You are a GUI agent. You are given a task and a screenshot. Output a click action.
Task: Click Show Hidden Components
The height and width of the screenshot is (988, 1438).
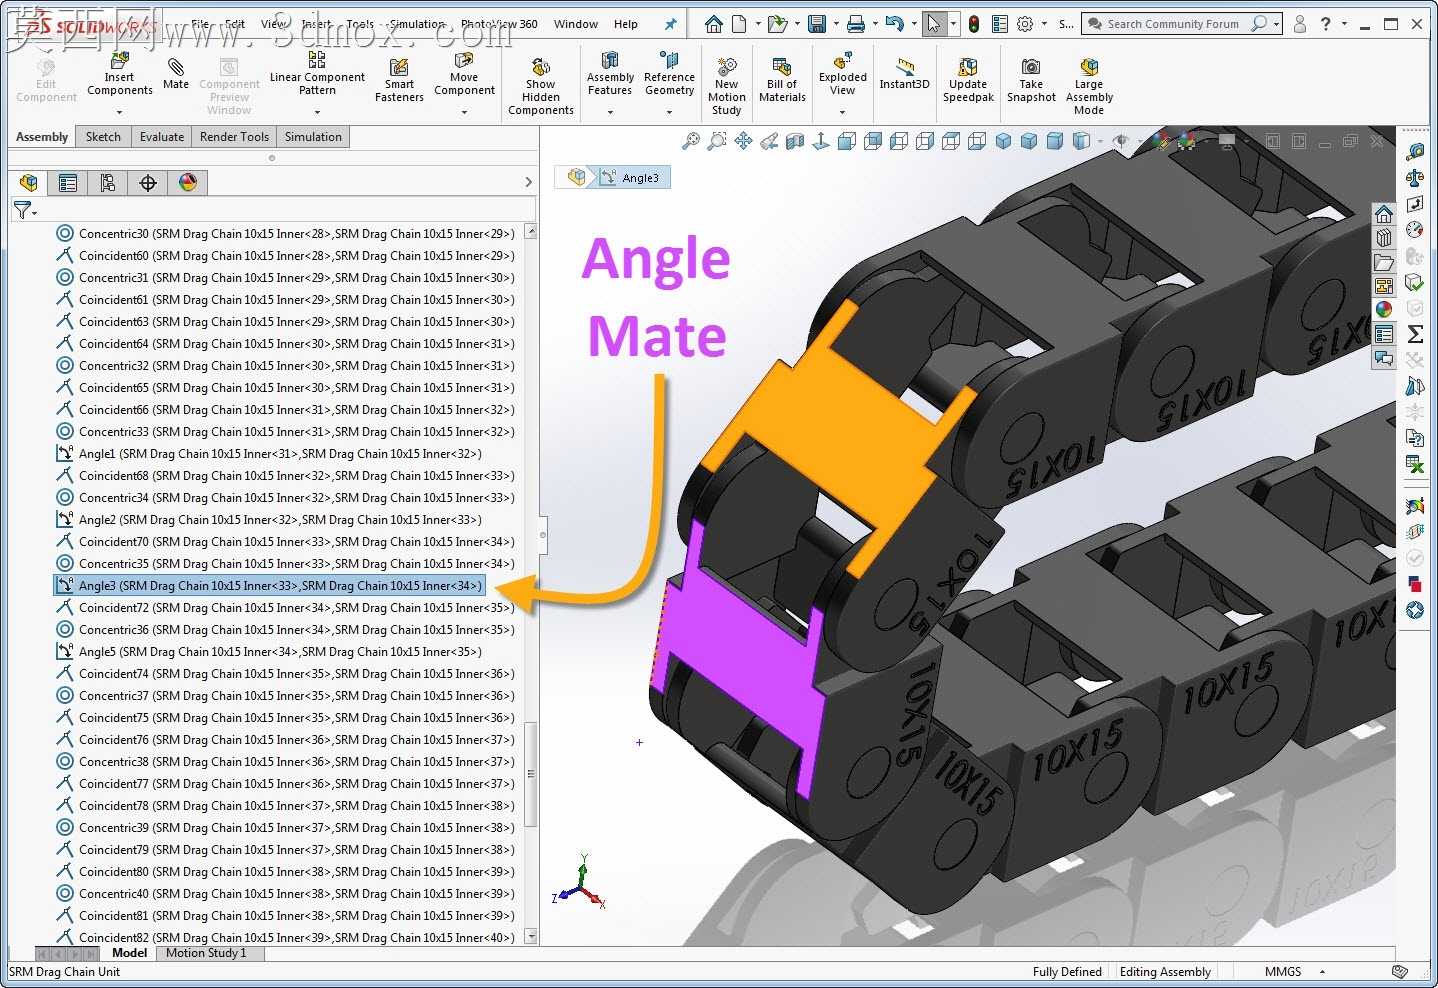click(540, 86)
